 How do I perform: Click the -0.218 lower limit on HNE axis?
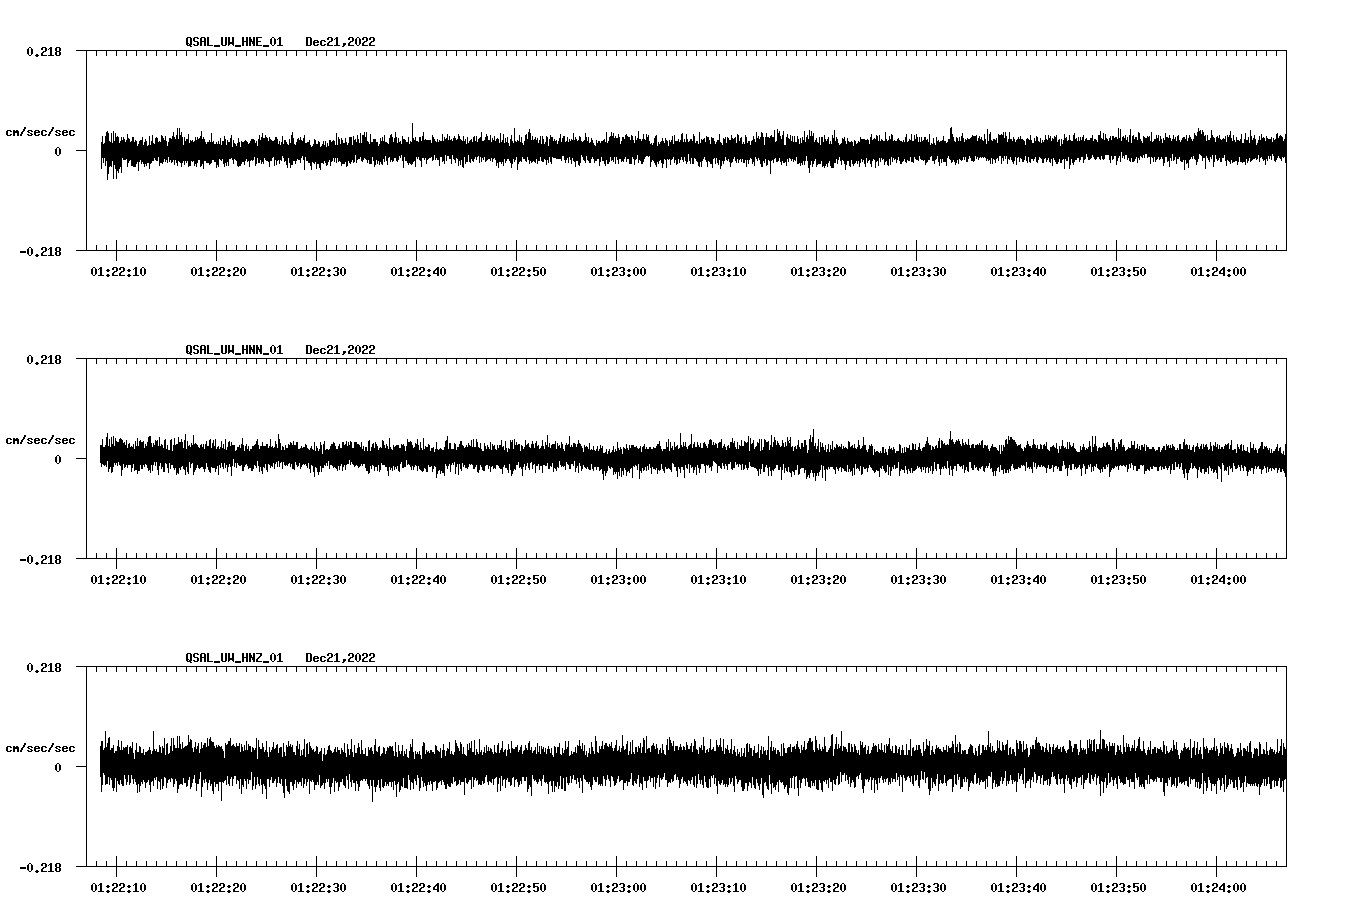(40, 251)
